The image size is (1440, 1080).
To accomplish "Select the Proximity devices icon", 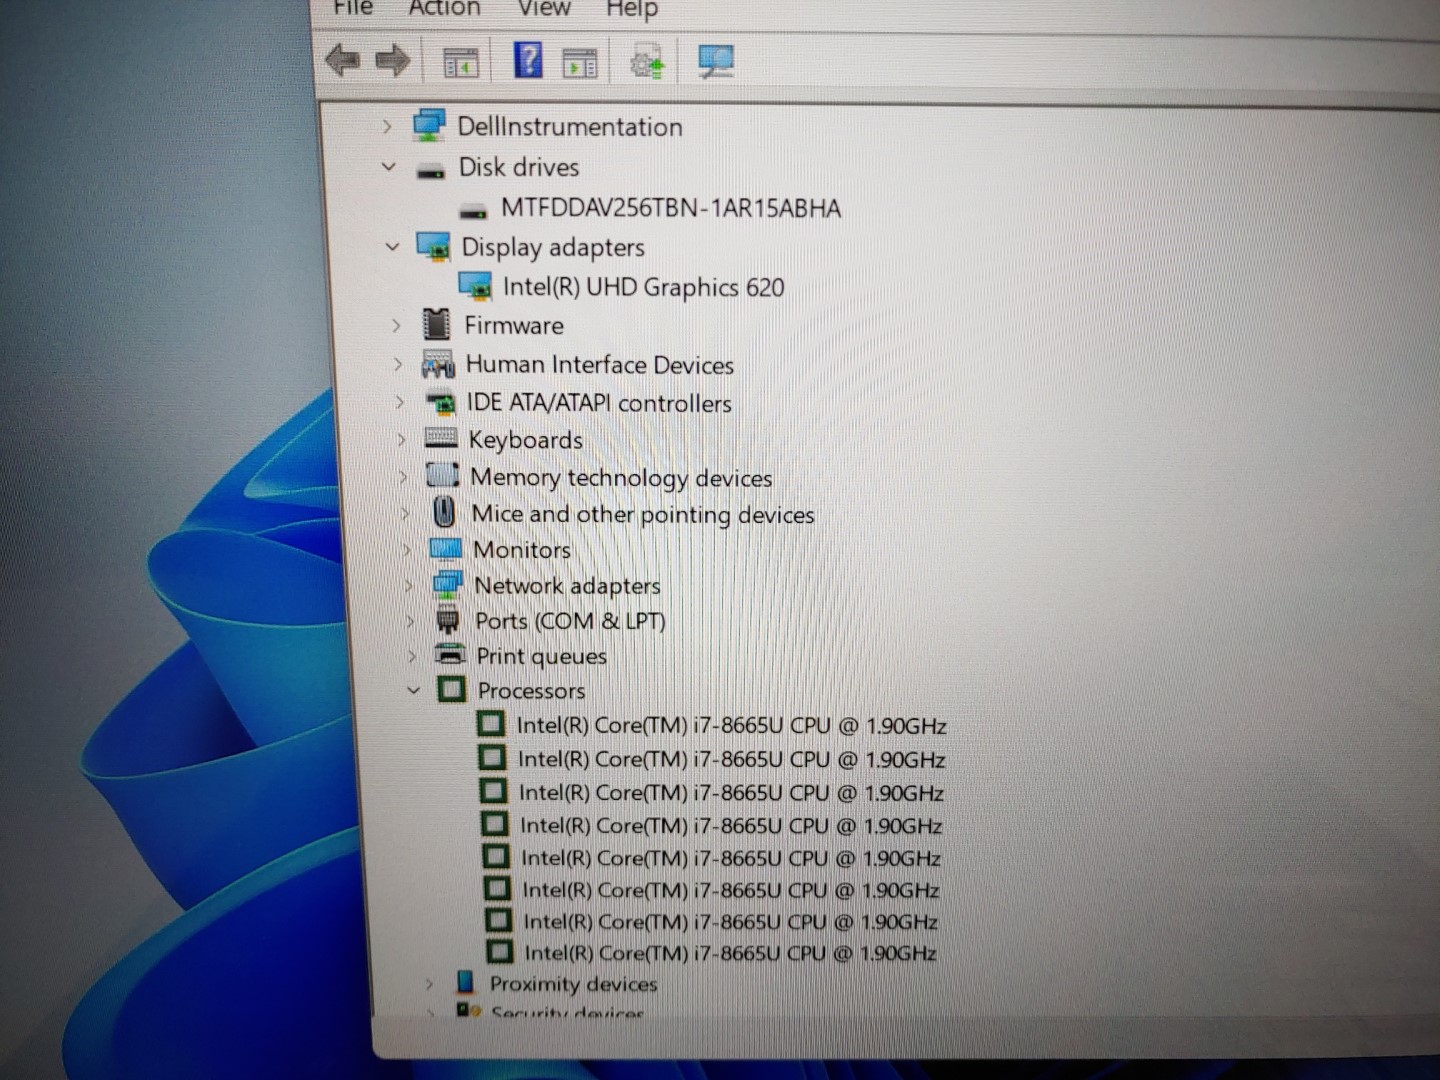I will pyautogui.click(x=465, y=983).
